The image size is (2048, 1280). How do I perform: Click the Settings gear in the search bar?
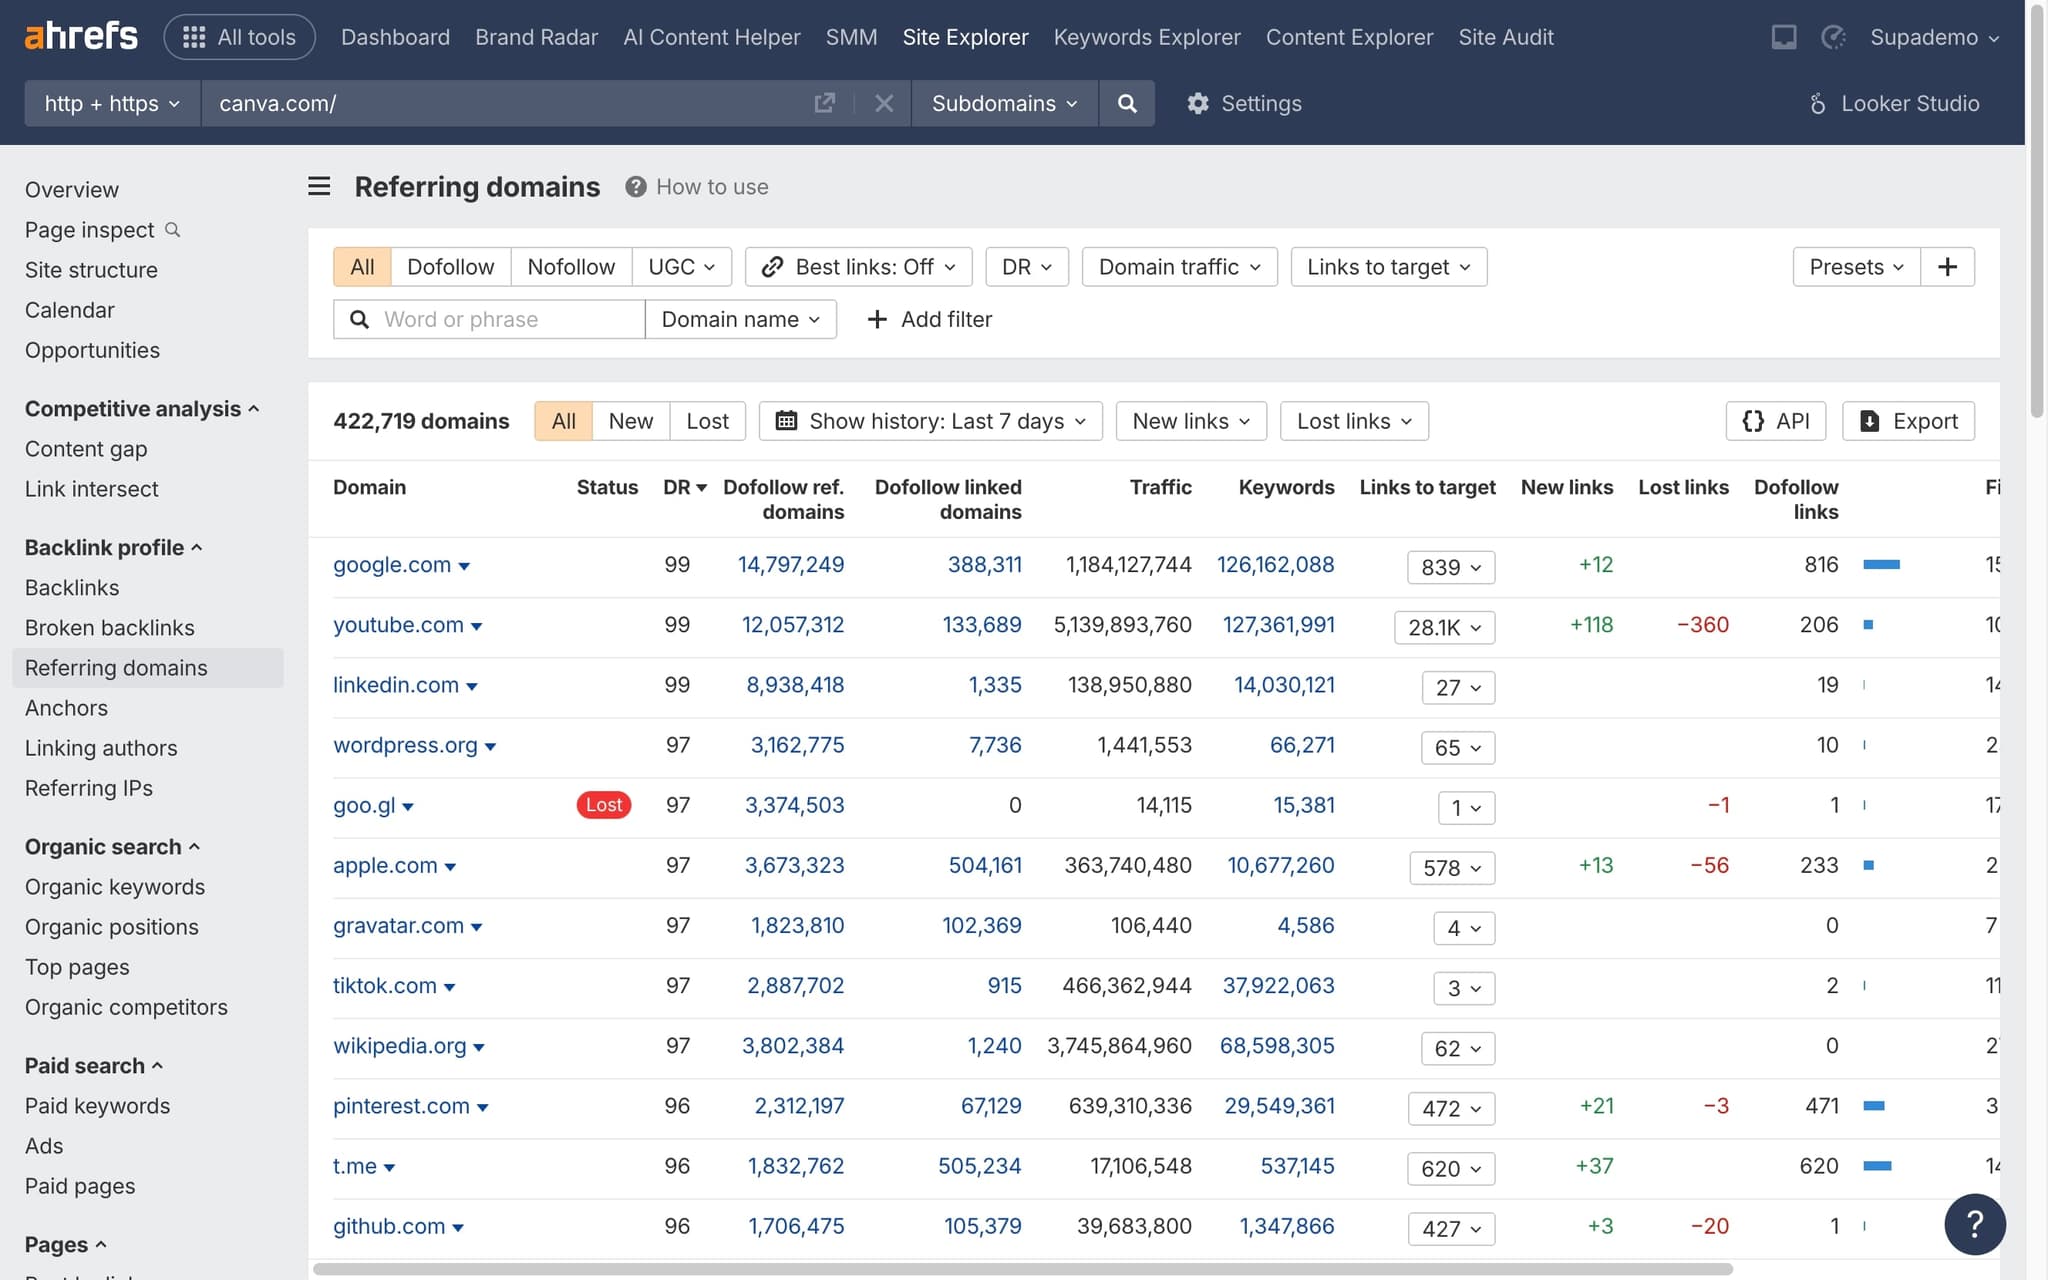(1243, 103)
